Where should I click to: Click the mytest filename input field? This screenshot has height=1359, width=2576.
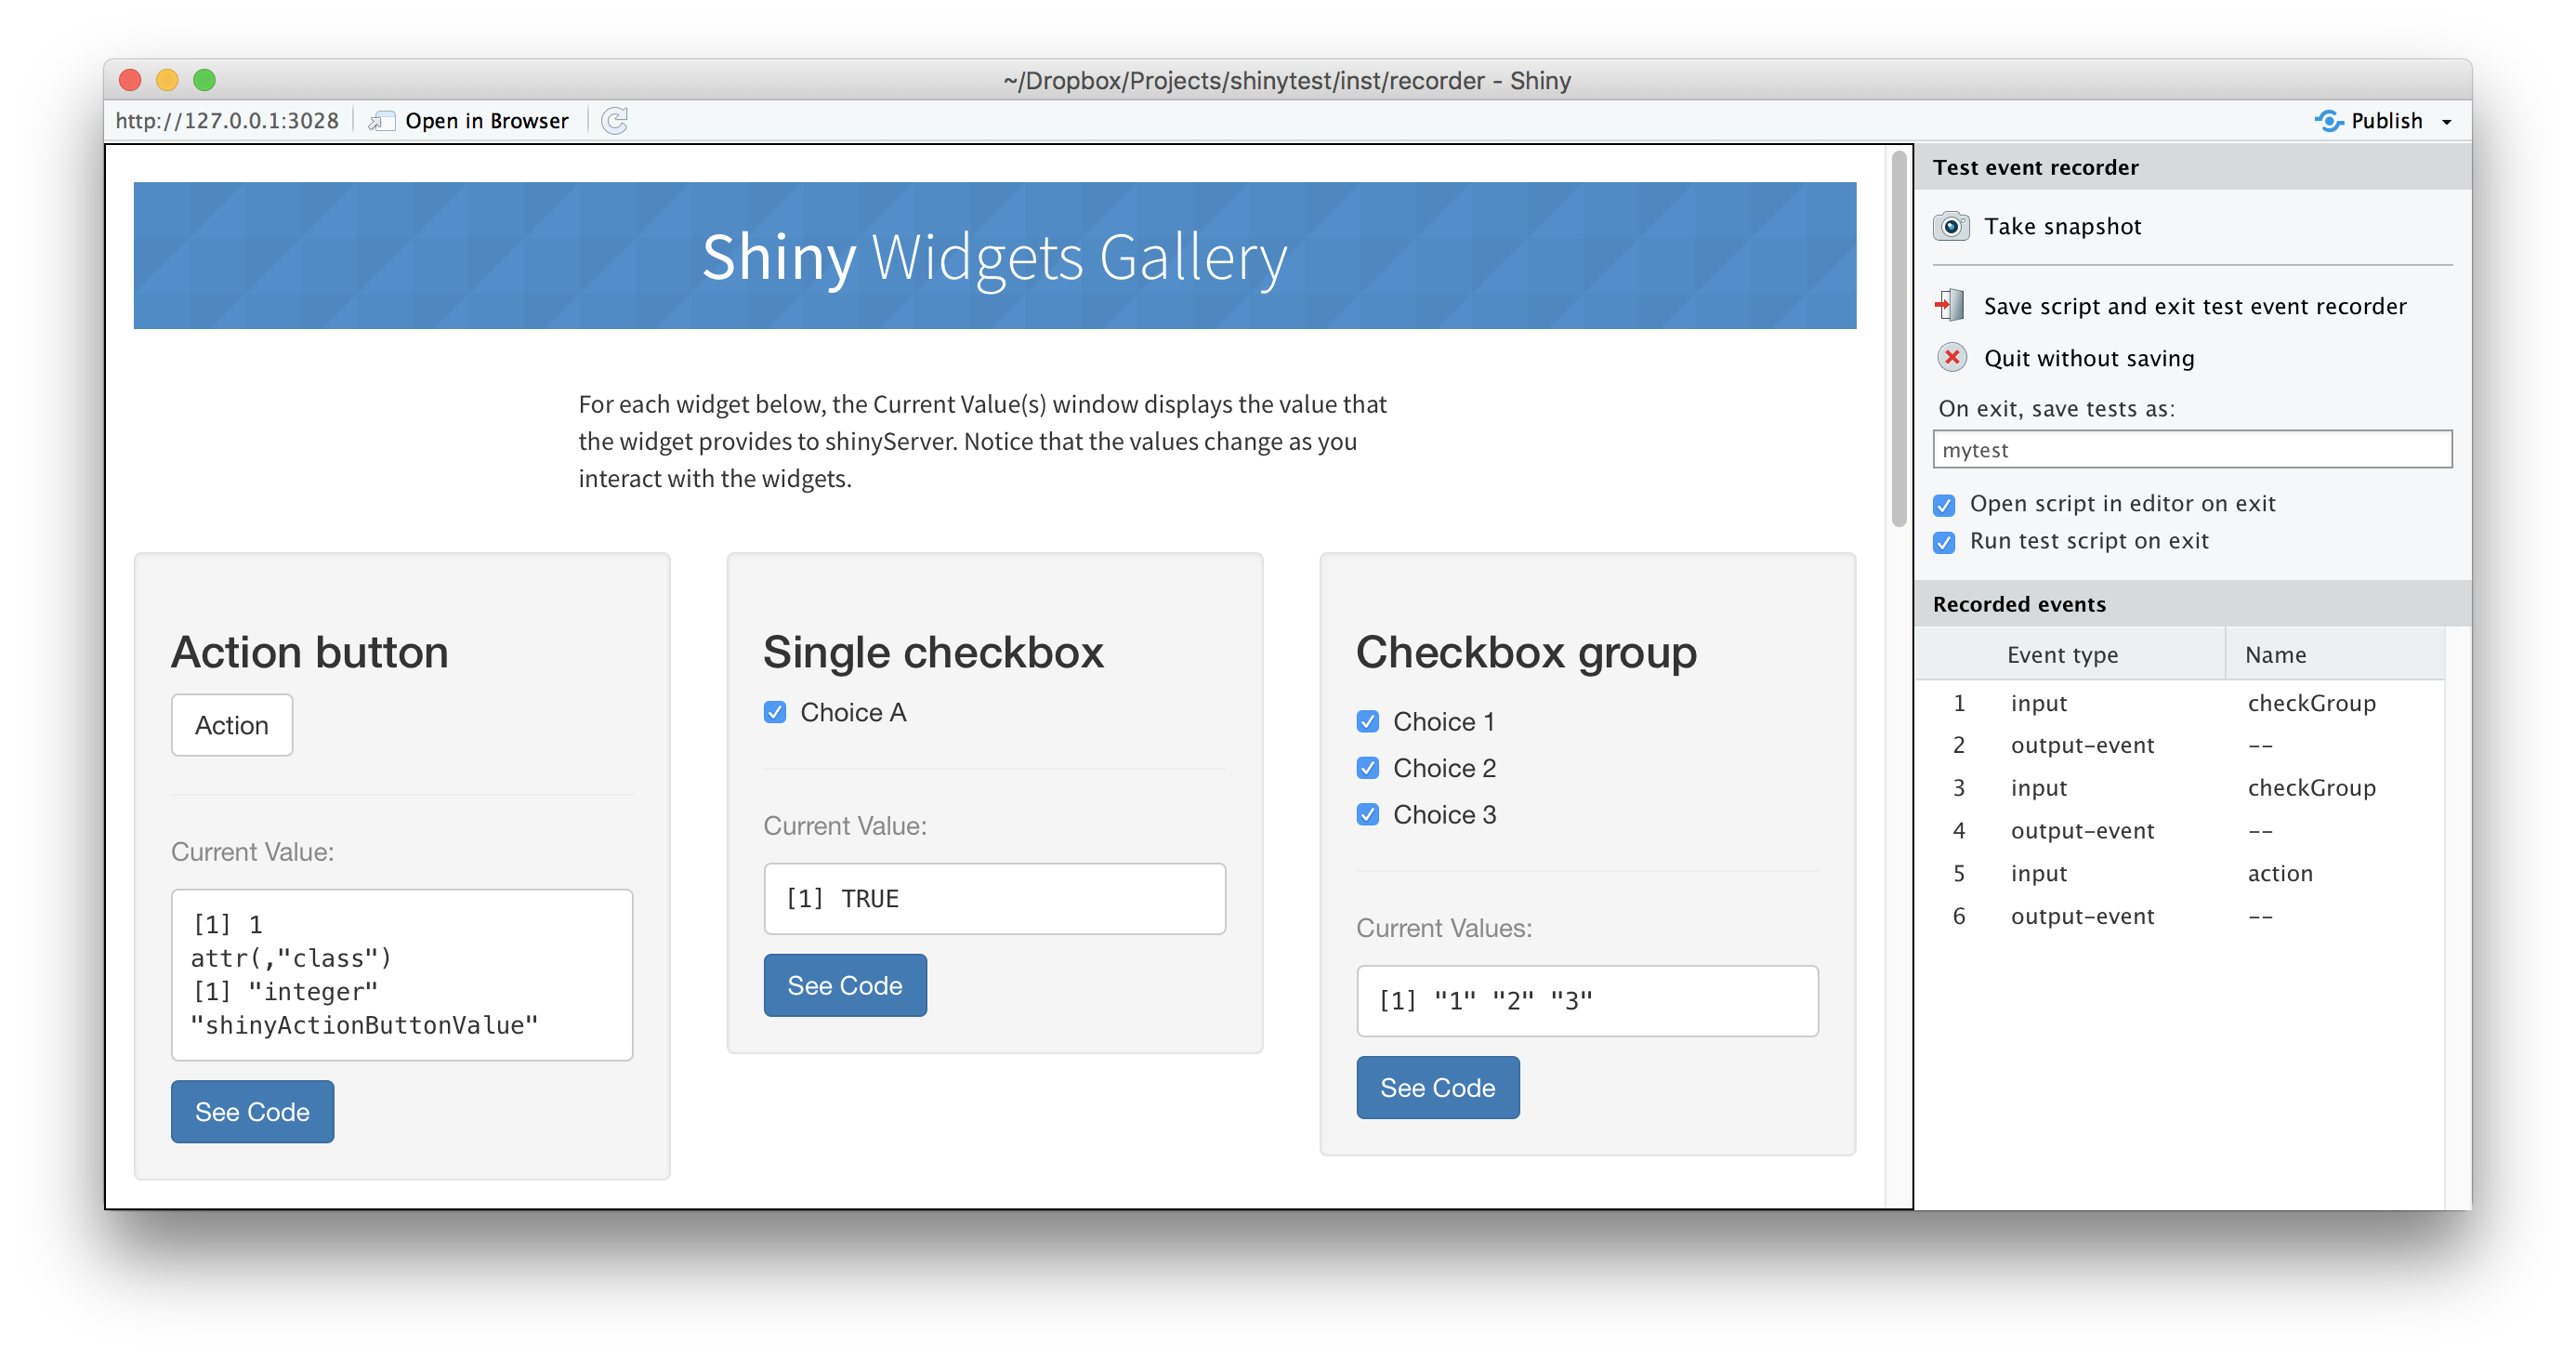(x=2191, y=450)
